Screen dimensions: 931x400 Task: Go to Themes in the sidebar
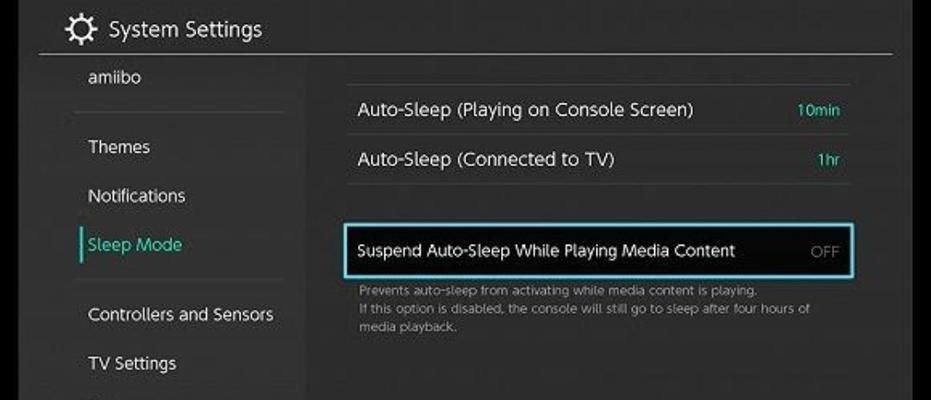(x=119, y=147)
